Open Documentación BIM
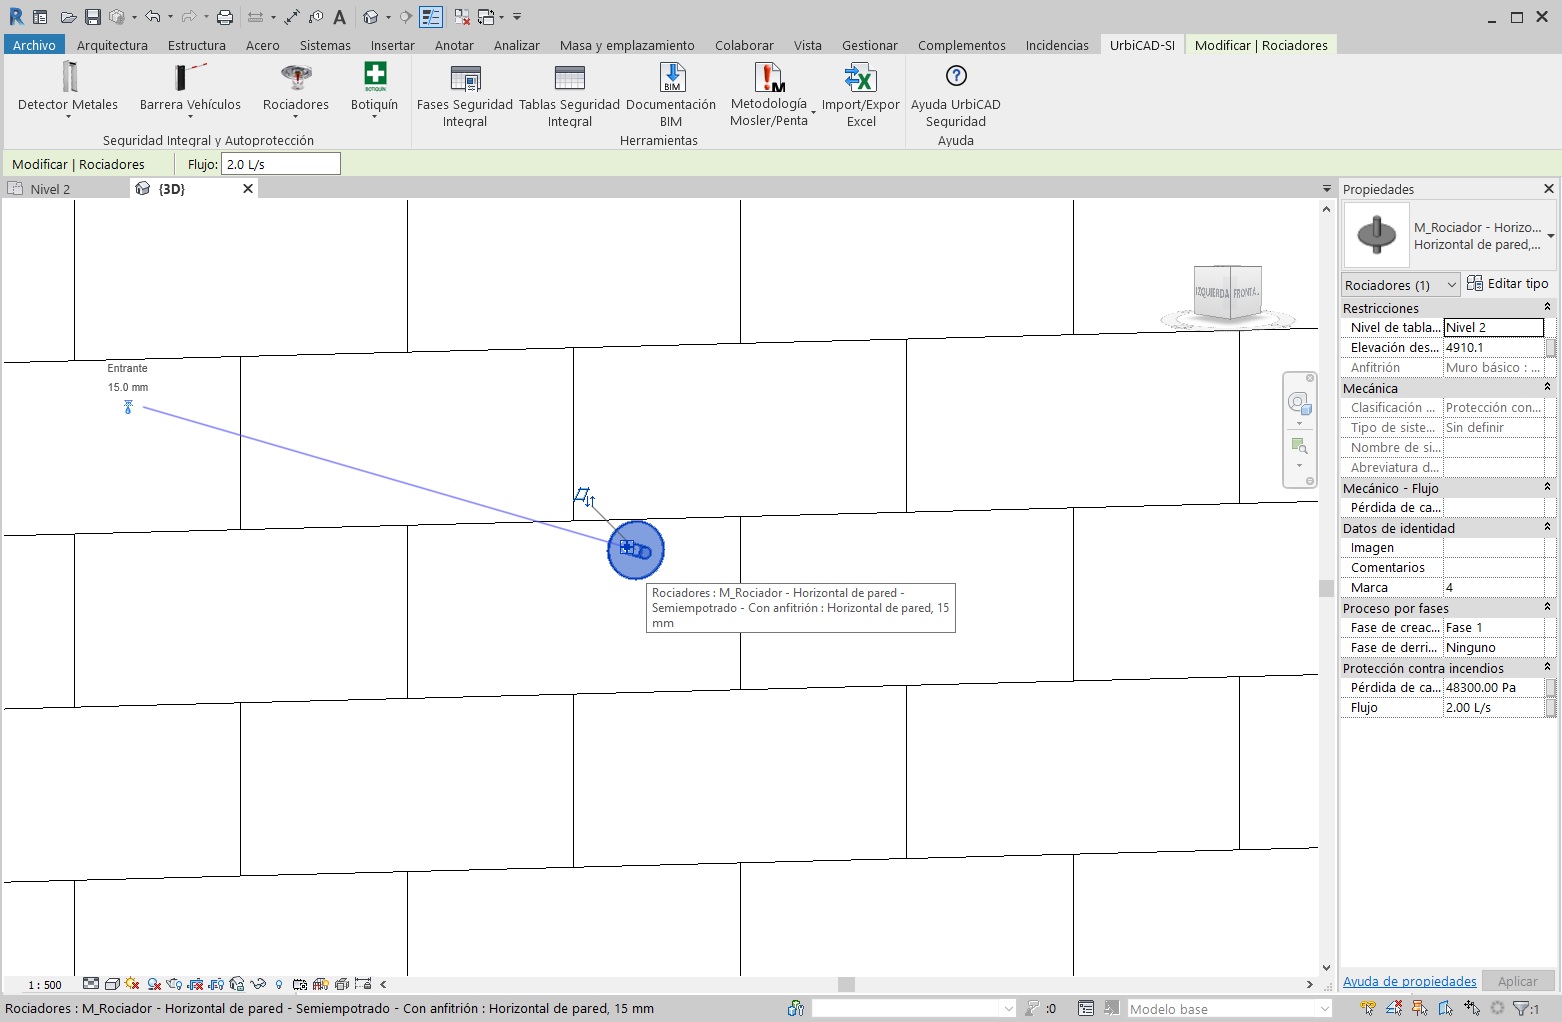This screenshot has width=1562, height=1022. click(671, 78)
